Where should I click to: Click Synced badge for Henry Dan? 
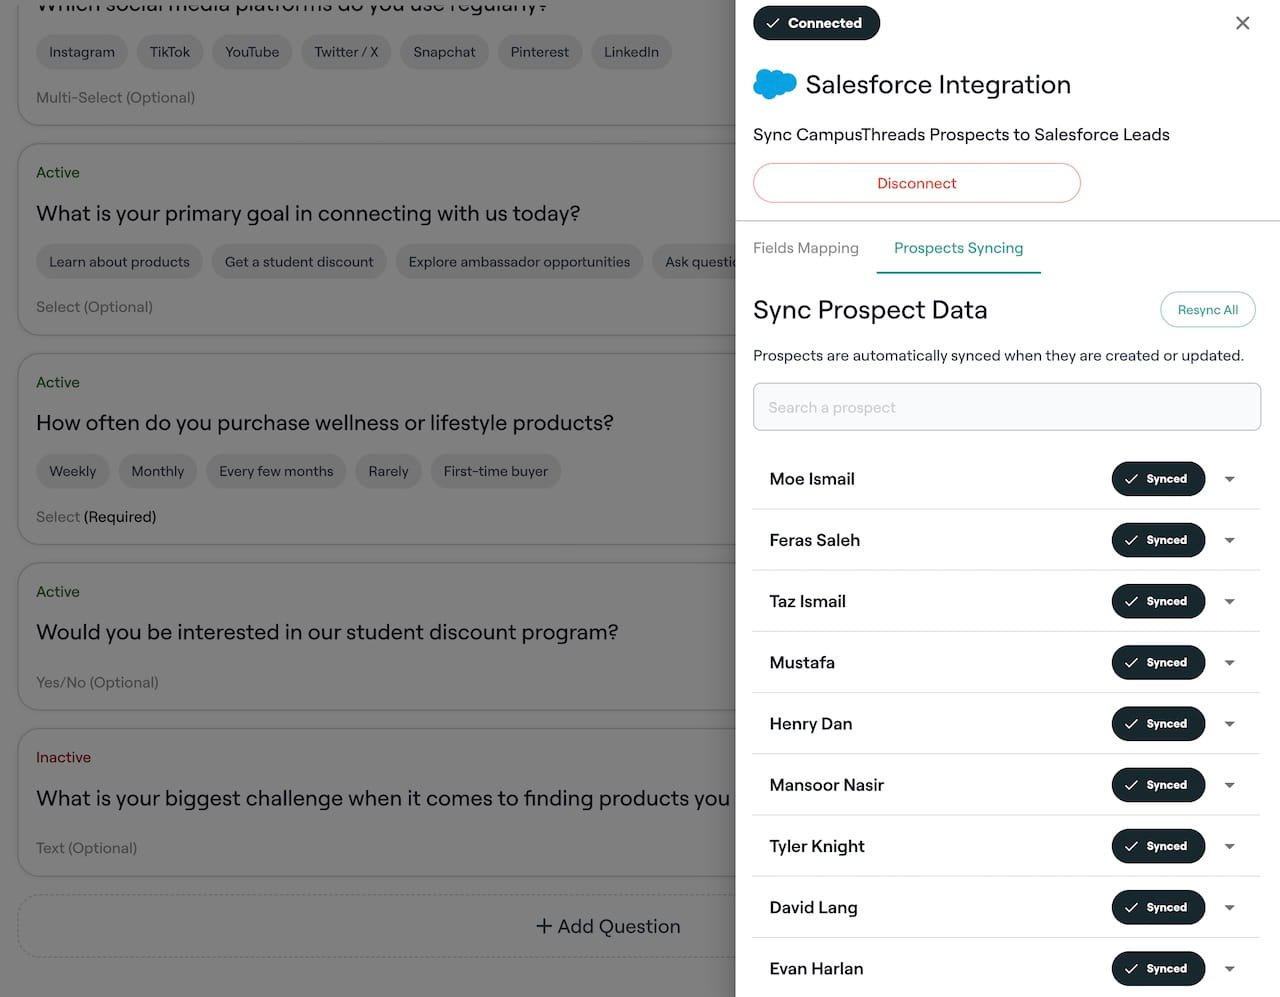coord(1157,724)
